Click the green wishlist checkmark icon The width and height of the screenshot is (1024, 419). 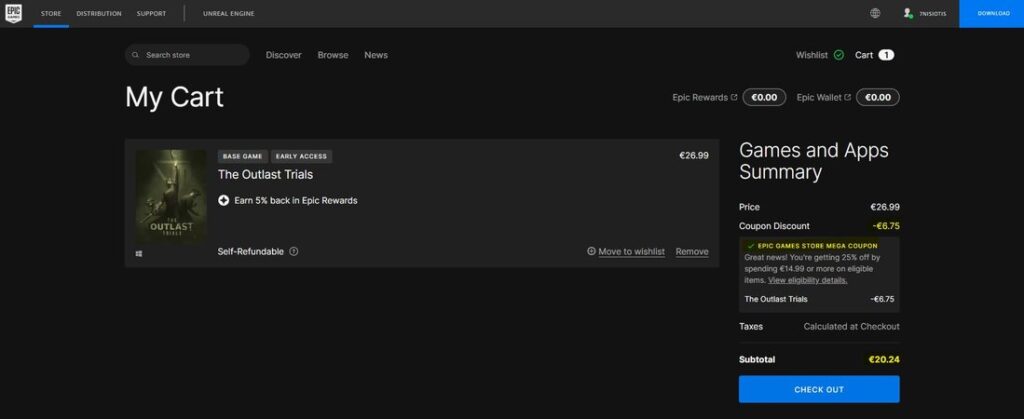(838, 55)
